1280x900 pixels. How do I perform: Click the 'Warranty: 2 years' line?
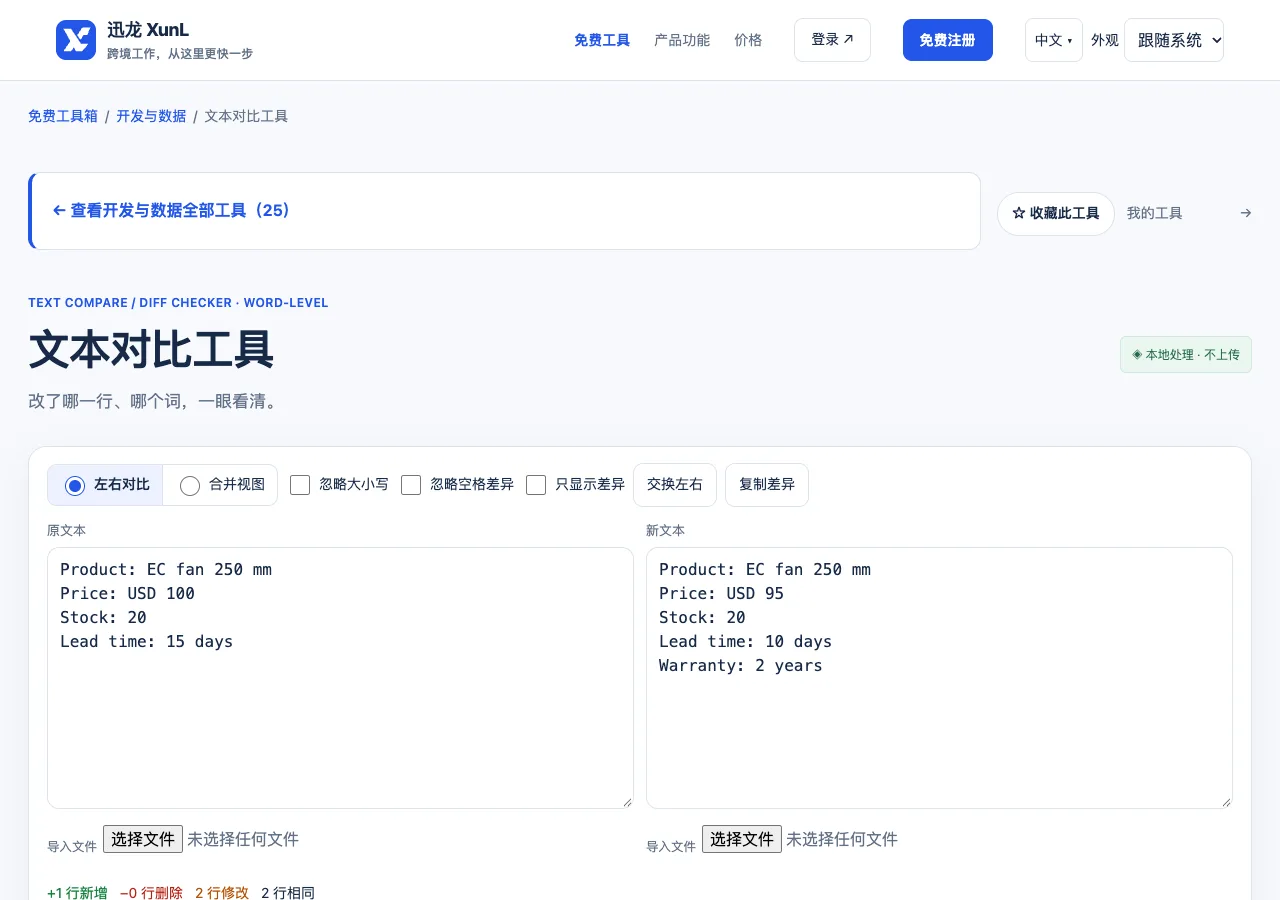tap(741, 665)
